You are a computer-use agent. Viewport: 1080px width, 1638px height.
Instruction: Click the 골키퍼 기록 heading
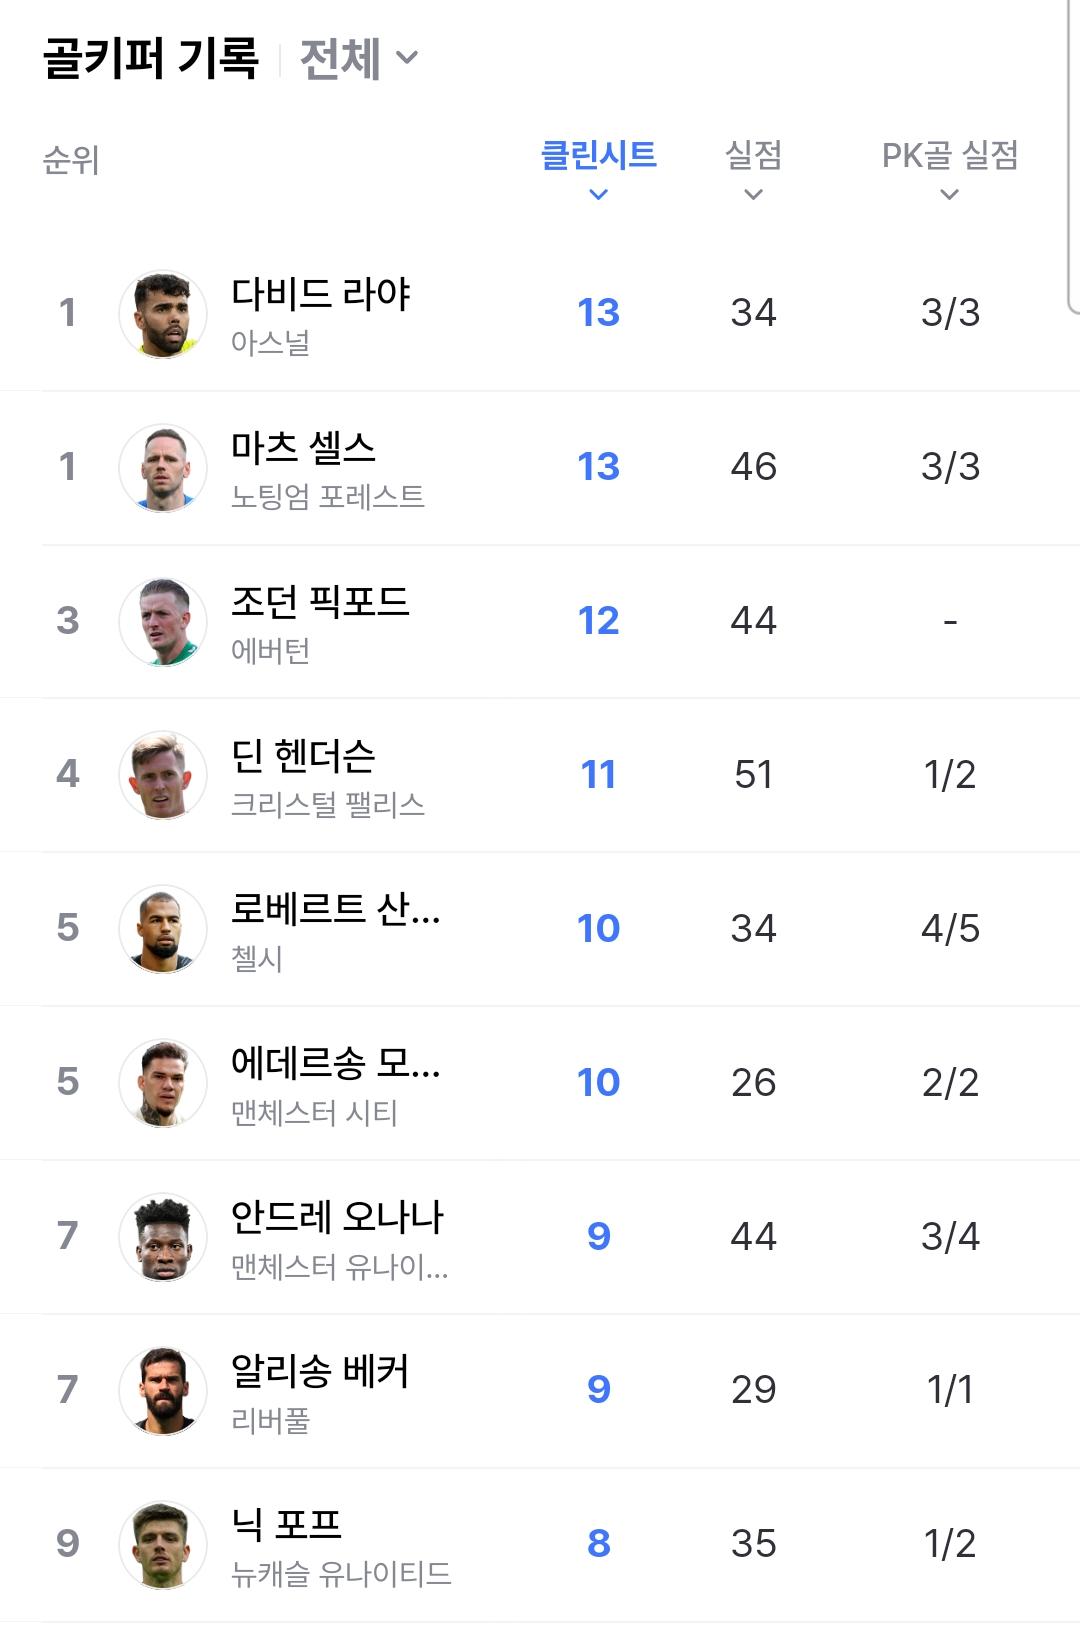pyautogui.click(x=151, y=58)
